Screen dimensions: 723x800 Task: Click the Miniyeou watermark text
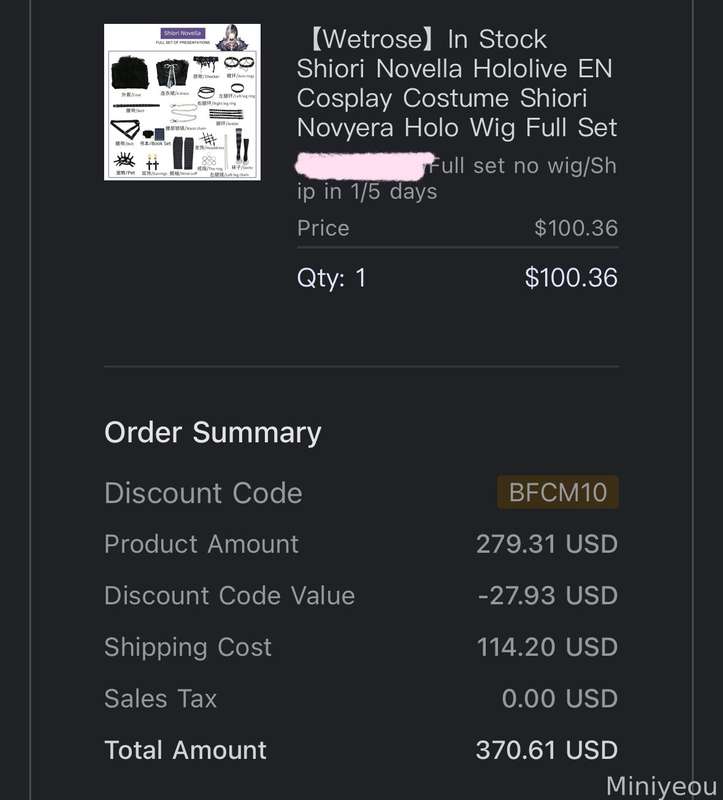click(661, 786)
